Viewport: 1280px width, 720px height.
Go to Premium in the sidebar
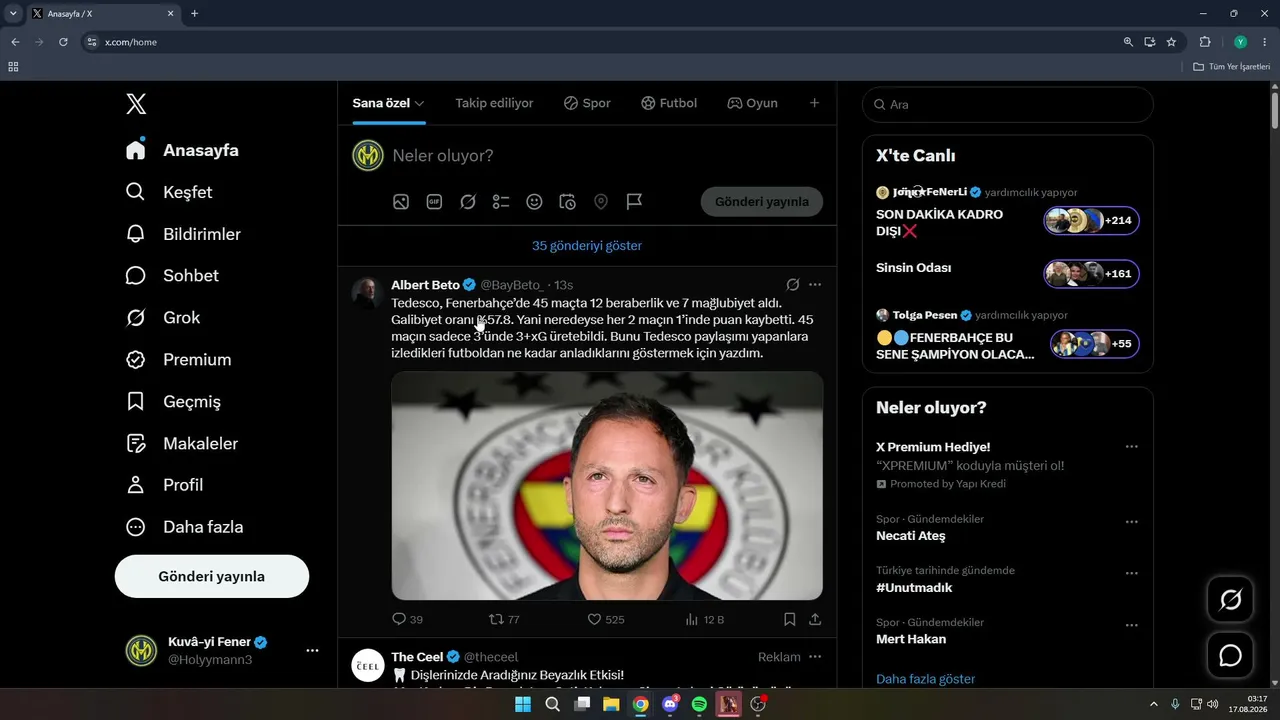pos(178,360)
